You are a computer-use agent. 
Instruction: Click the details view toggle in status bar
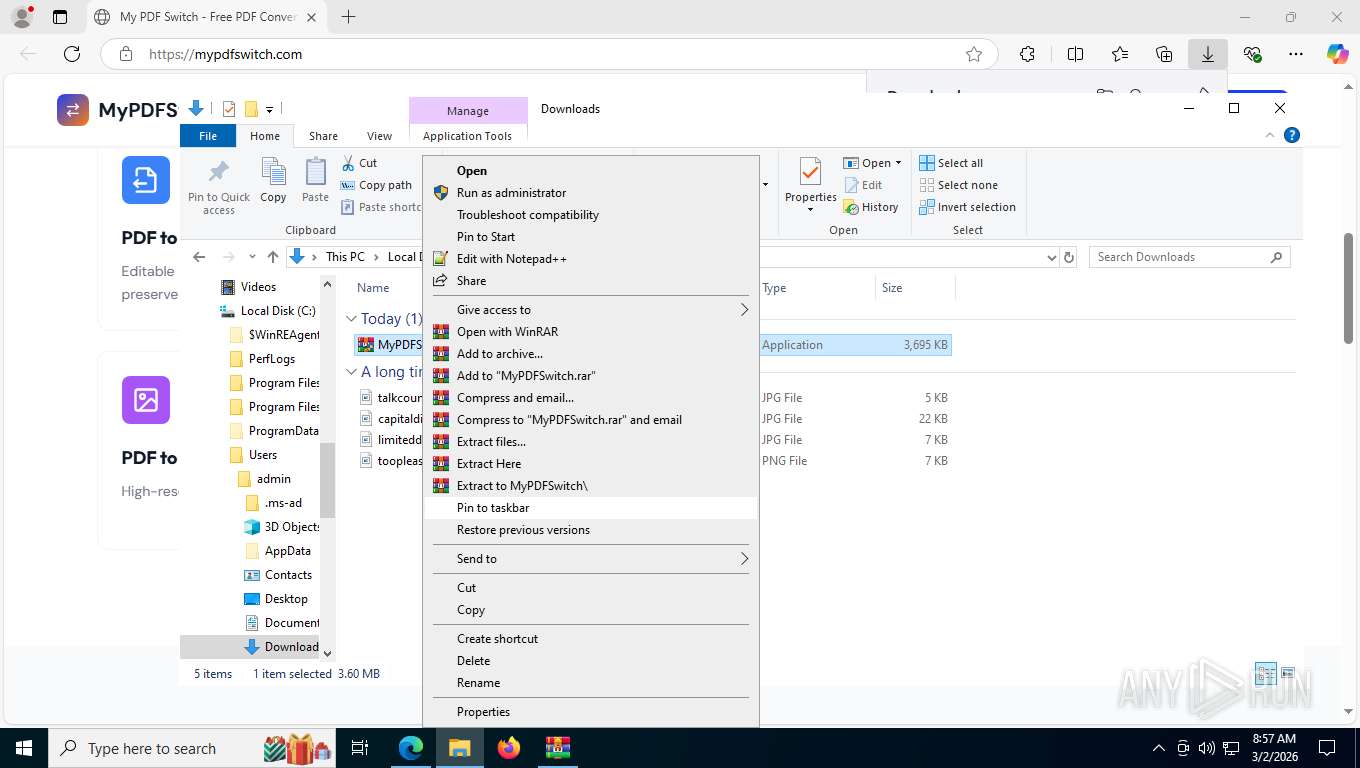click(x=1266, y=673)
